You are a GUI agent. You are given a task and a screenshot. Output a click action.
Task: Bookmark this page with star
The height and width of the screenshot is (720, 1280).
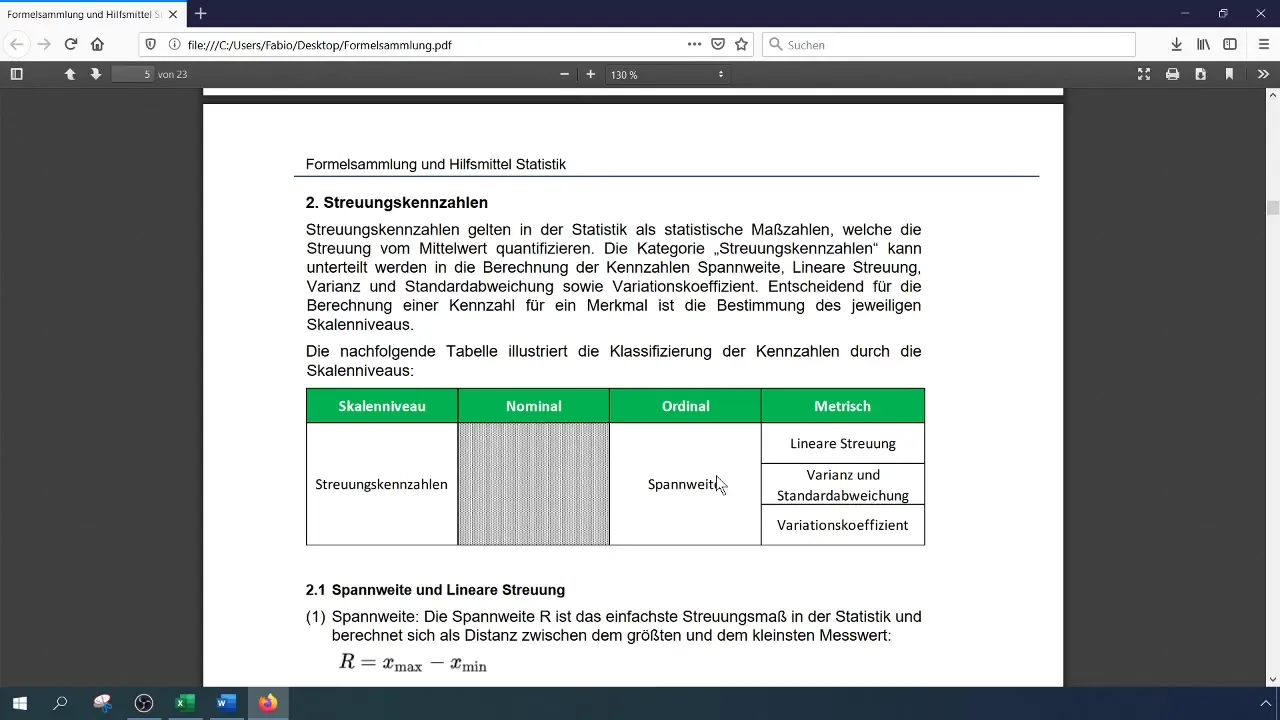coord(741,44)
